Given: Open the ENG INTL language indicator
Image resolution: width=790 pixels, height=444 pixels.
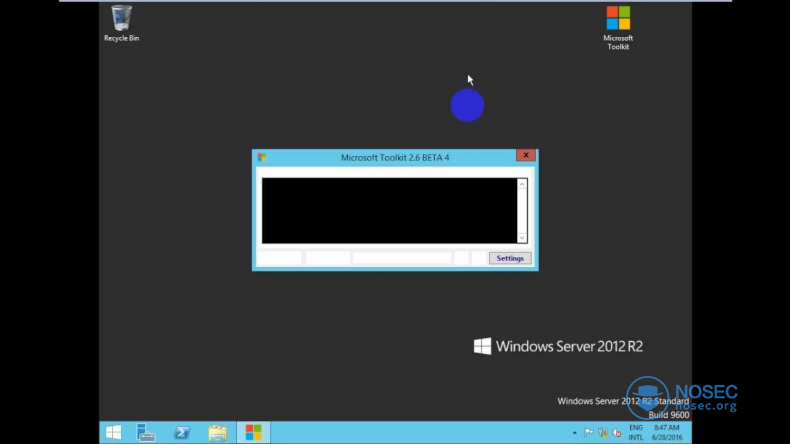Looking at the screenshot, I should point(636,432).
